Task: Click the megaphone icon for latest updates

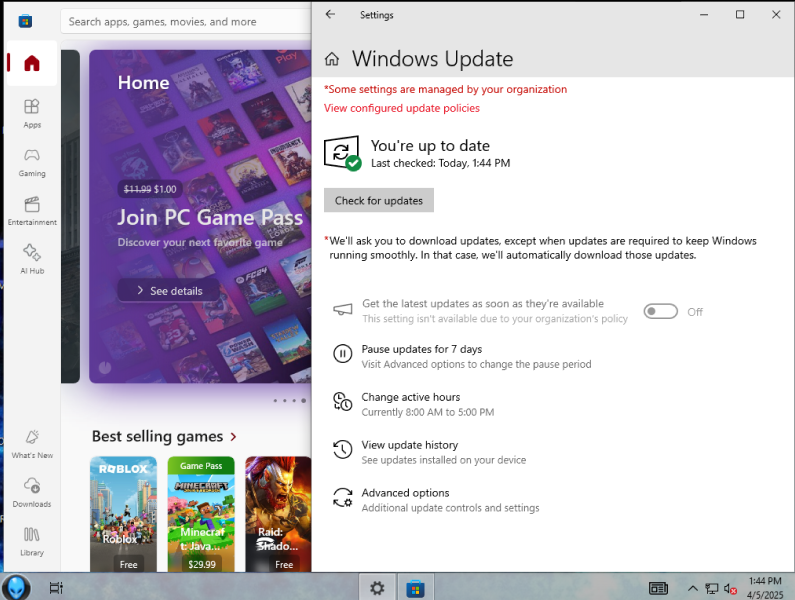Action: [342, 309]
